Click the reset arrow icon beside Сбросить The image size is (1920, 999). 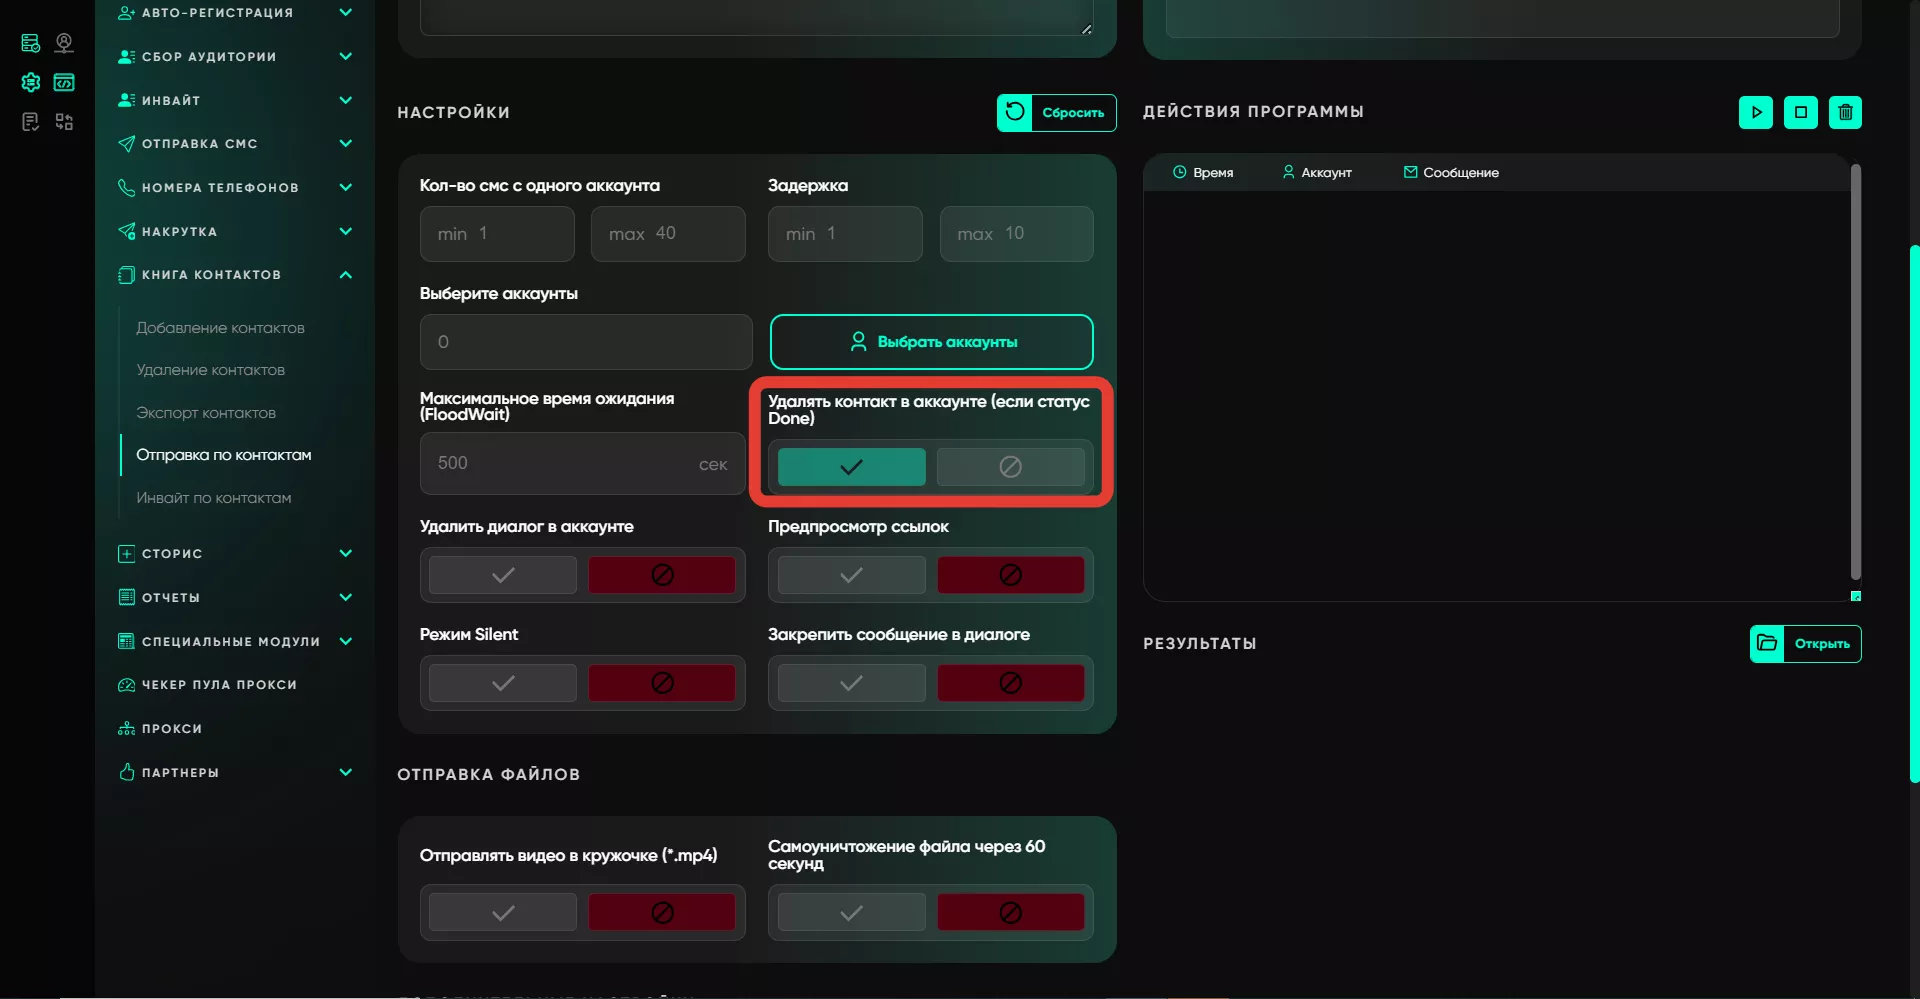coord(1014,112)
